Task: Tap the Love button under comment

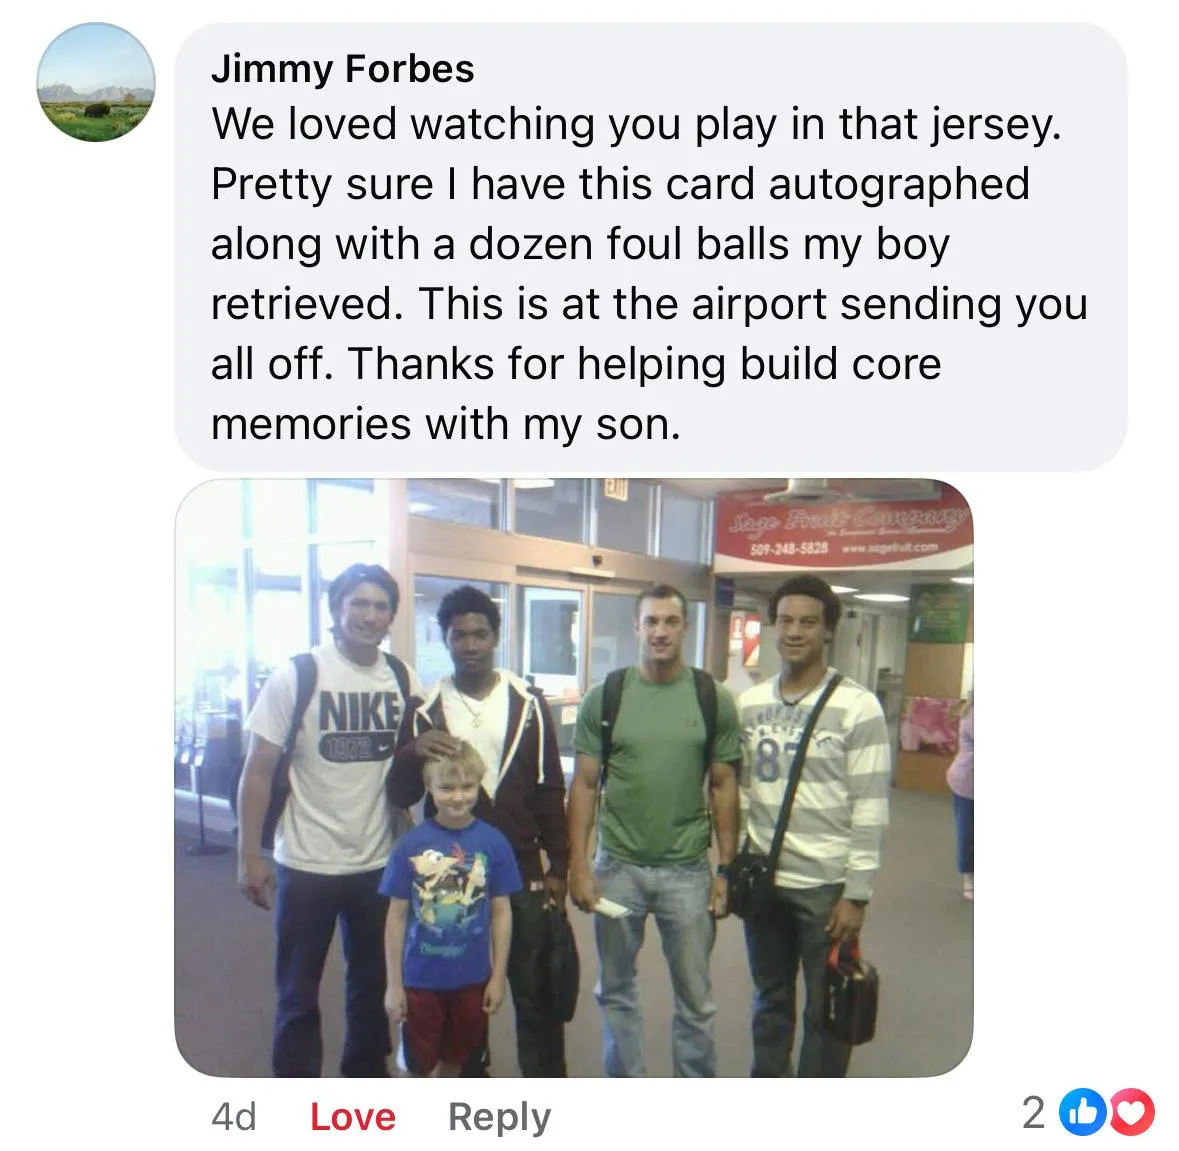Action: [353, 1116]
